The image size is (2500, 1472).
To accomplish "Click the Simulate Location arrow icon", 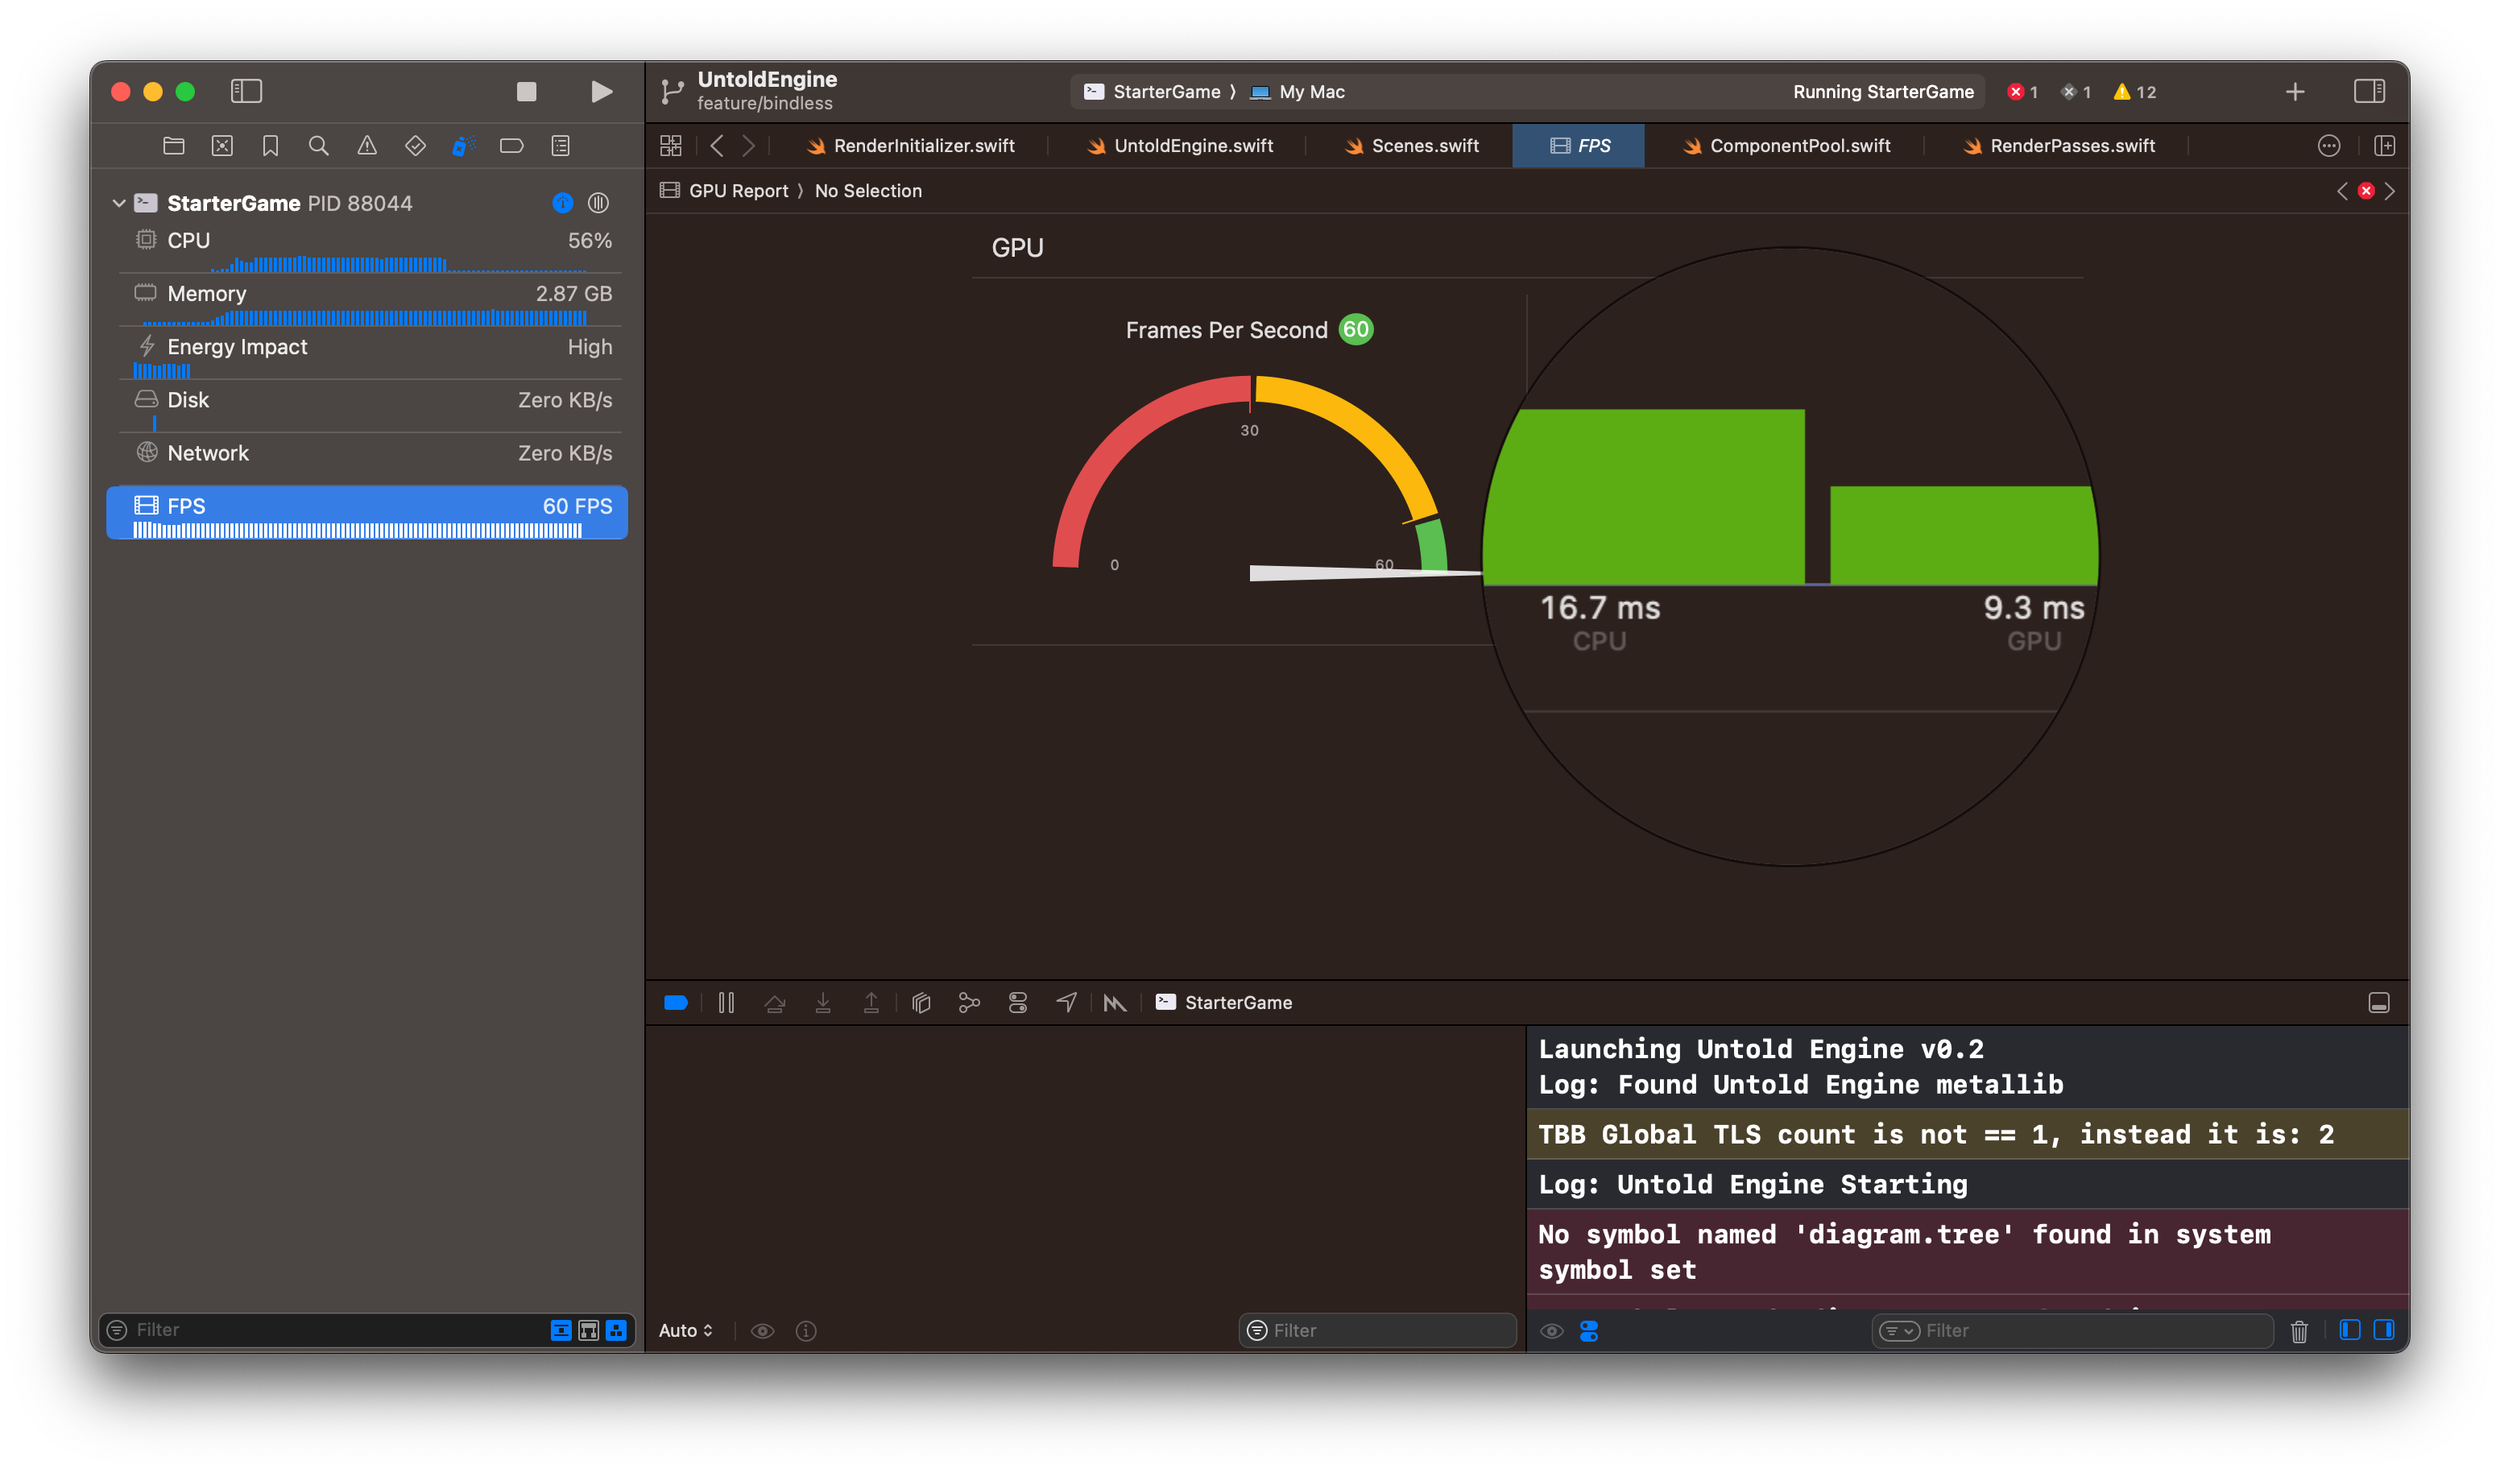I will pos(1066,1003).
